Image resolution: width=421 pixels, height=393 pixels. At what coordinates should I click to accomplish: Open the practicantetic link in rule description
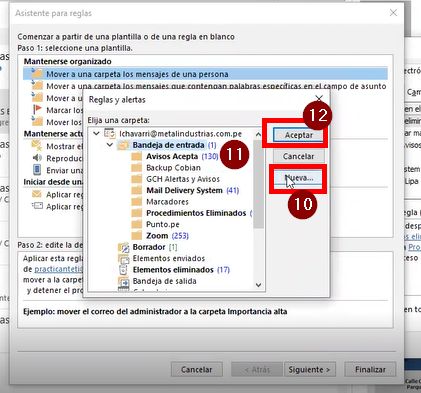pyautogui.click(x=58, y=269)
